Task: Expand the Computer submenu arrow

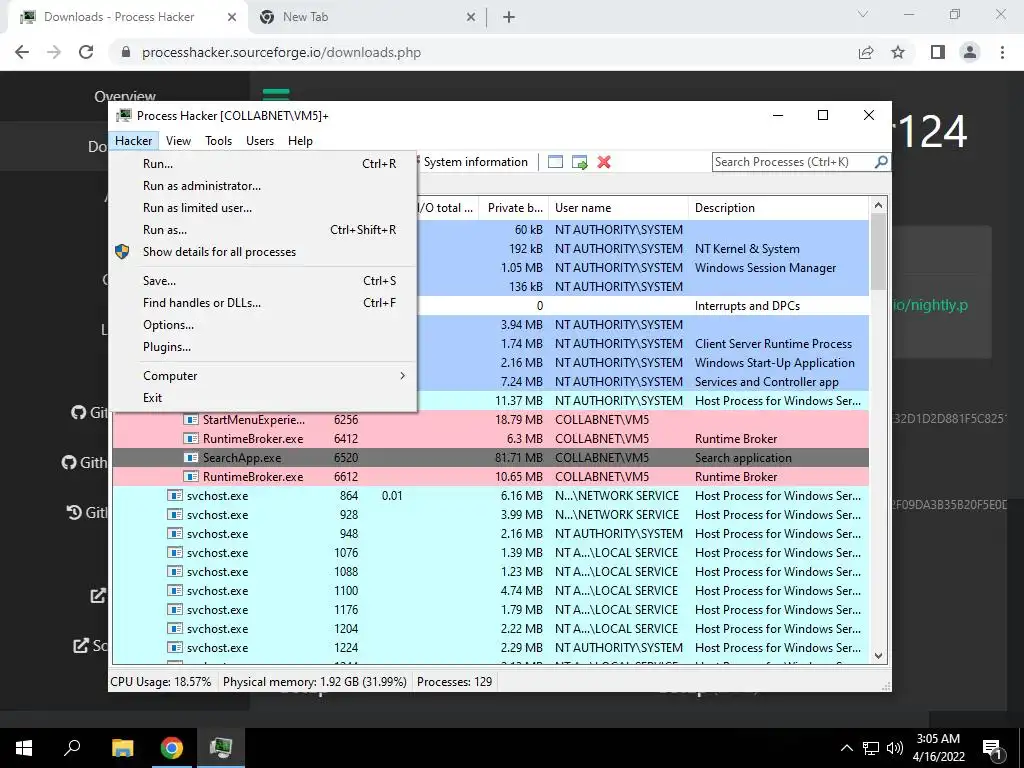Action: pyautogui.click(x=402, y=376)
